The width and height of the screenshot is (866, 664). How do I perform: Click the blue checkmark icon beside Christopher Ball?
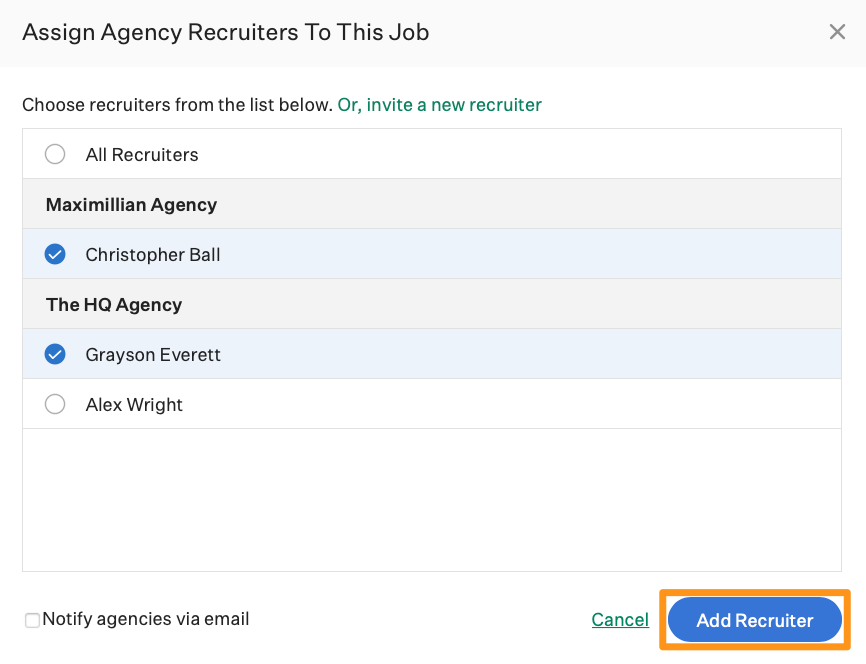click(x=55, y=254)
